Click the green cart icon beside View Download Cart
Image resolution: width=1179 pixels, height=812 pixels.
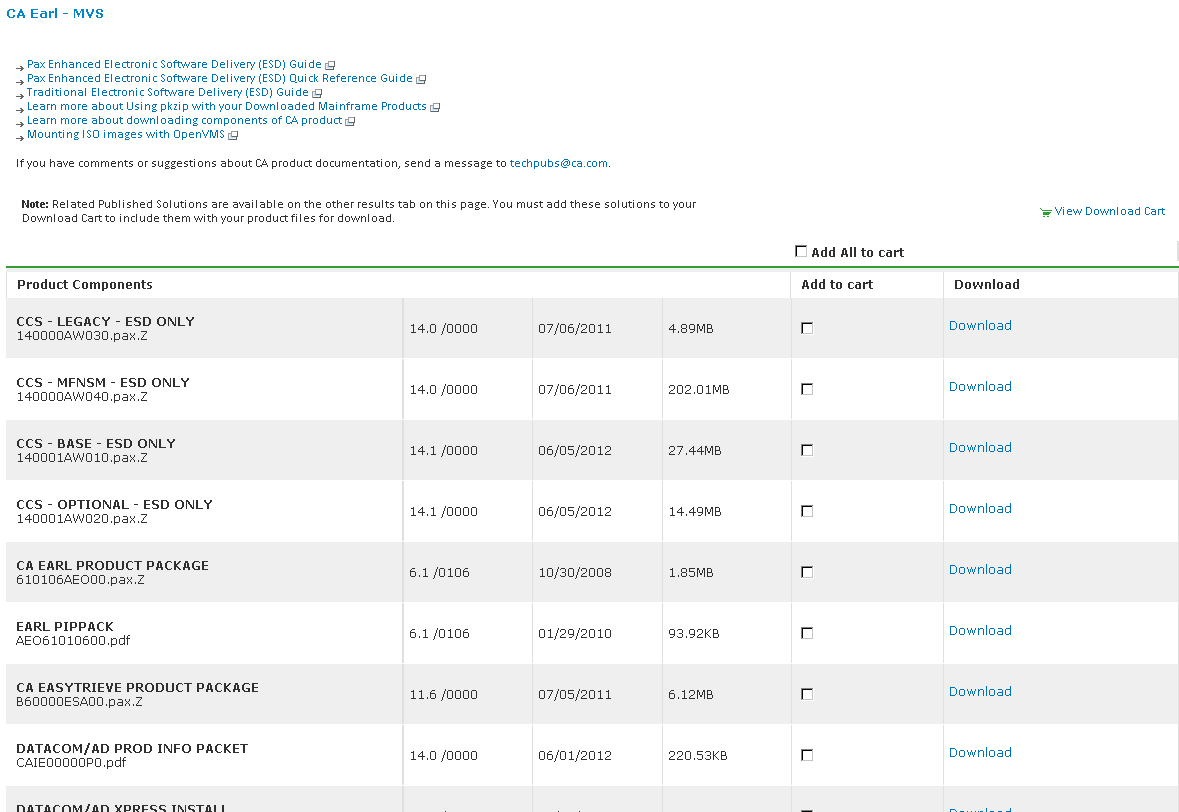(1045, 211)
